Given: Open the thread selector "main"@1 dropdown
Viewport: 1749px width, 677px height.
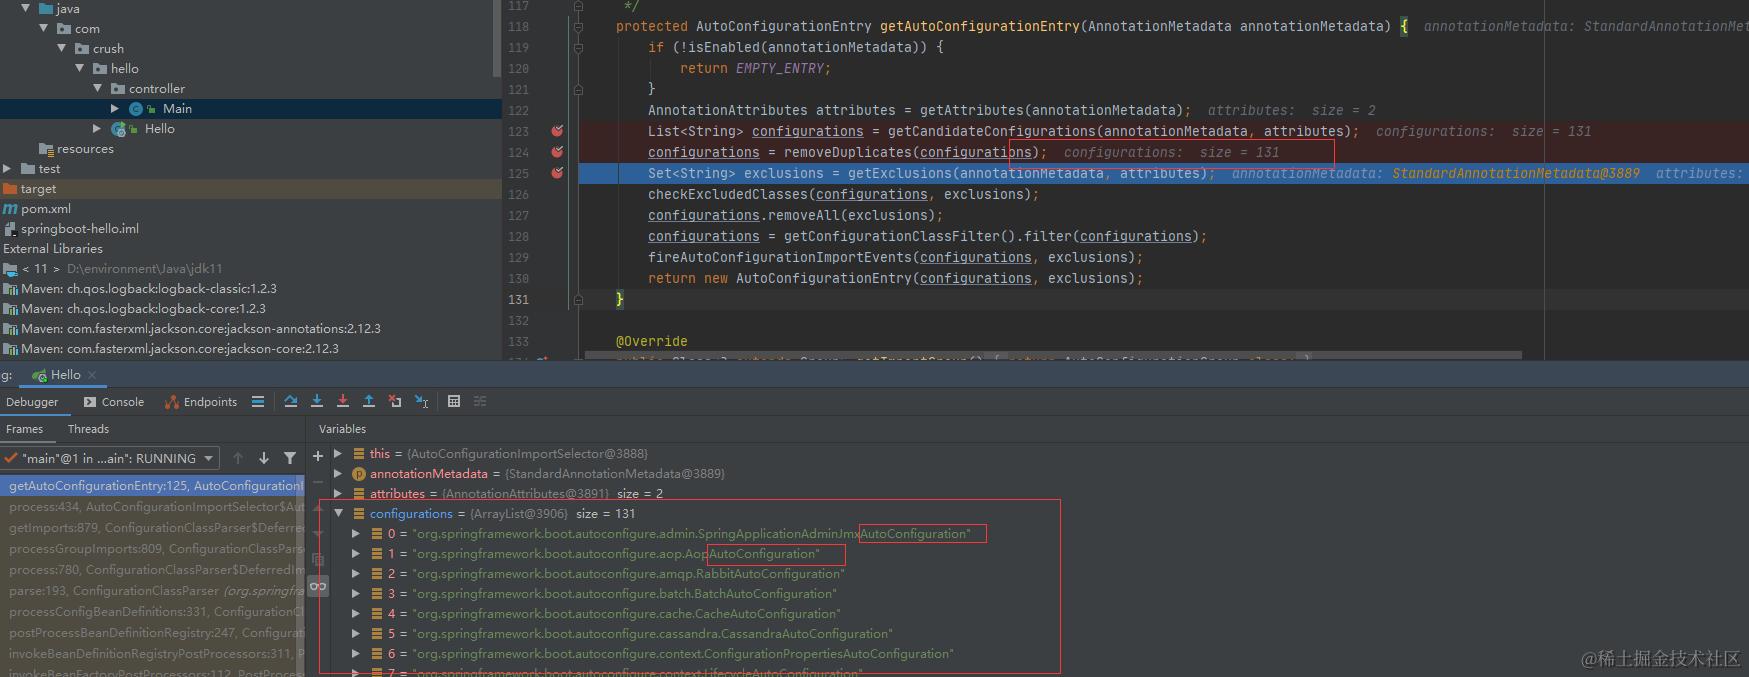Looking at the screenshot, I should point(109,458).
